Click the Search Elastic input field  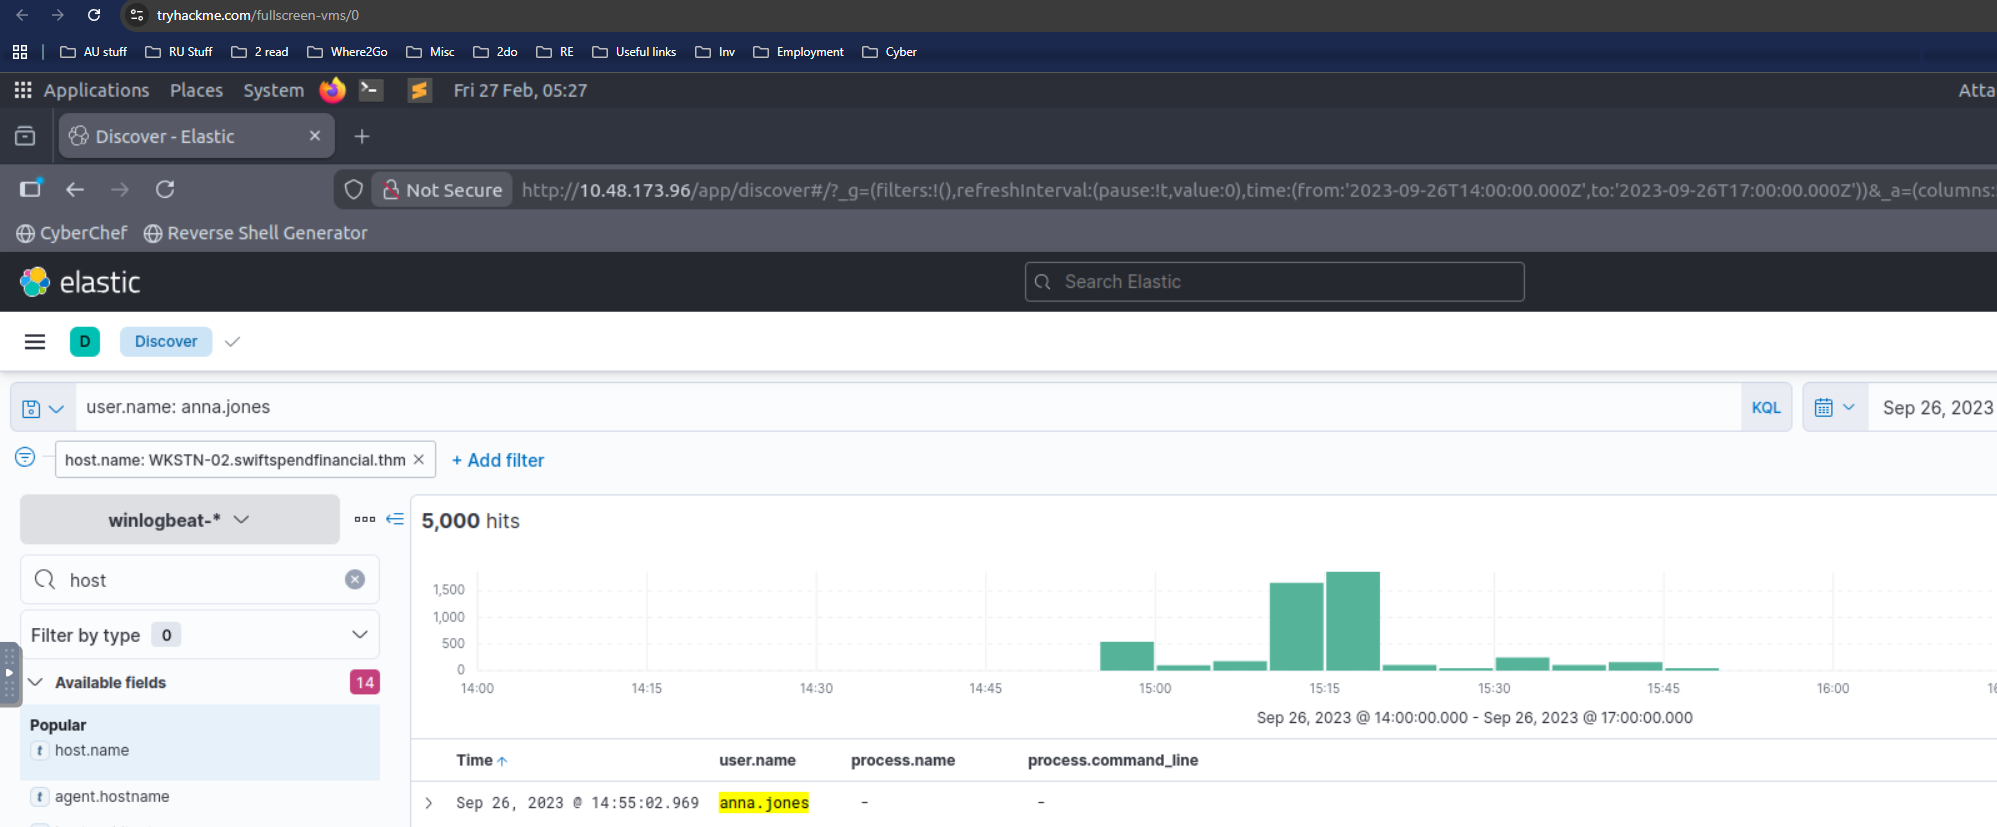click(1274, 282)
